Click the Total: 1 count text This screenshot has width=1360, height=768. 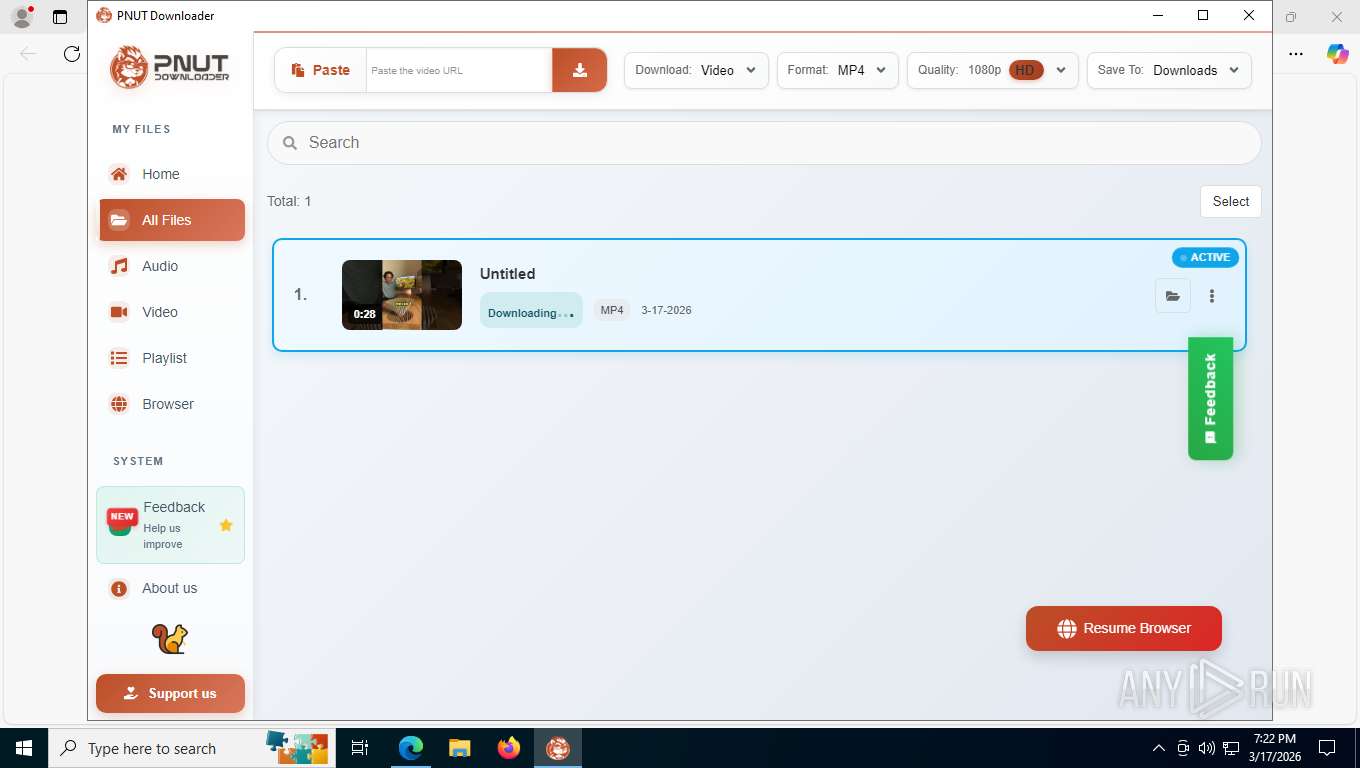289,201
